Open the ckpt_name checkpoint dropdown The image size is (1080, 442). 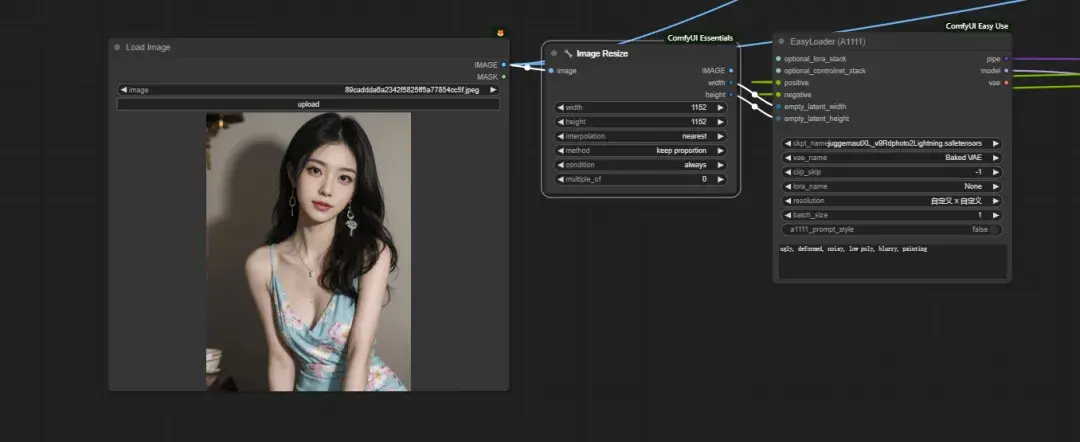pos(891,143)
